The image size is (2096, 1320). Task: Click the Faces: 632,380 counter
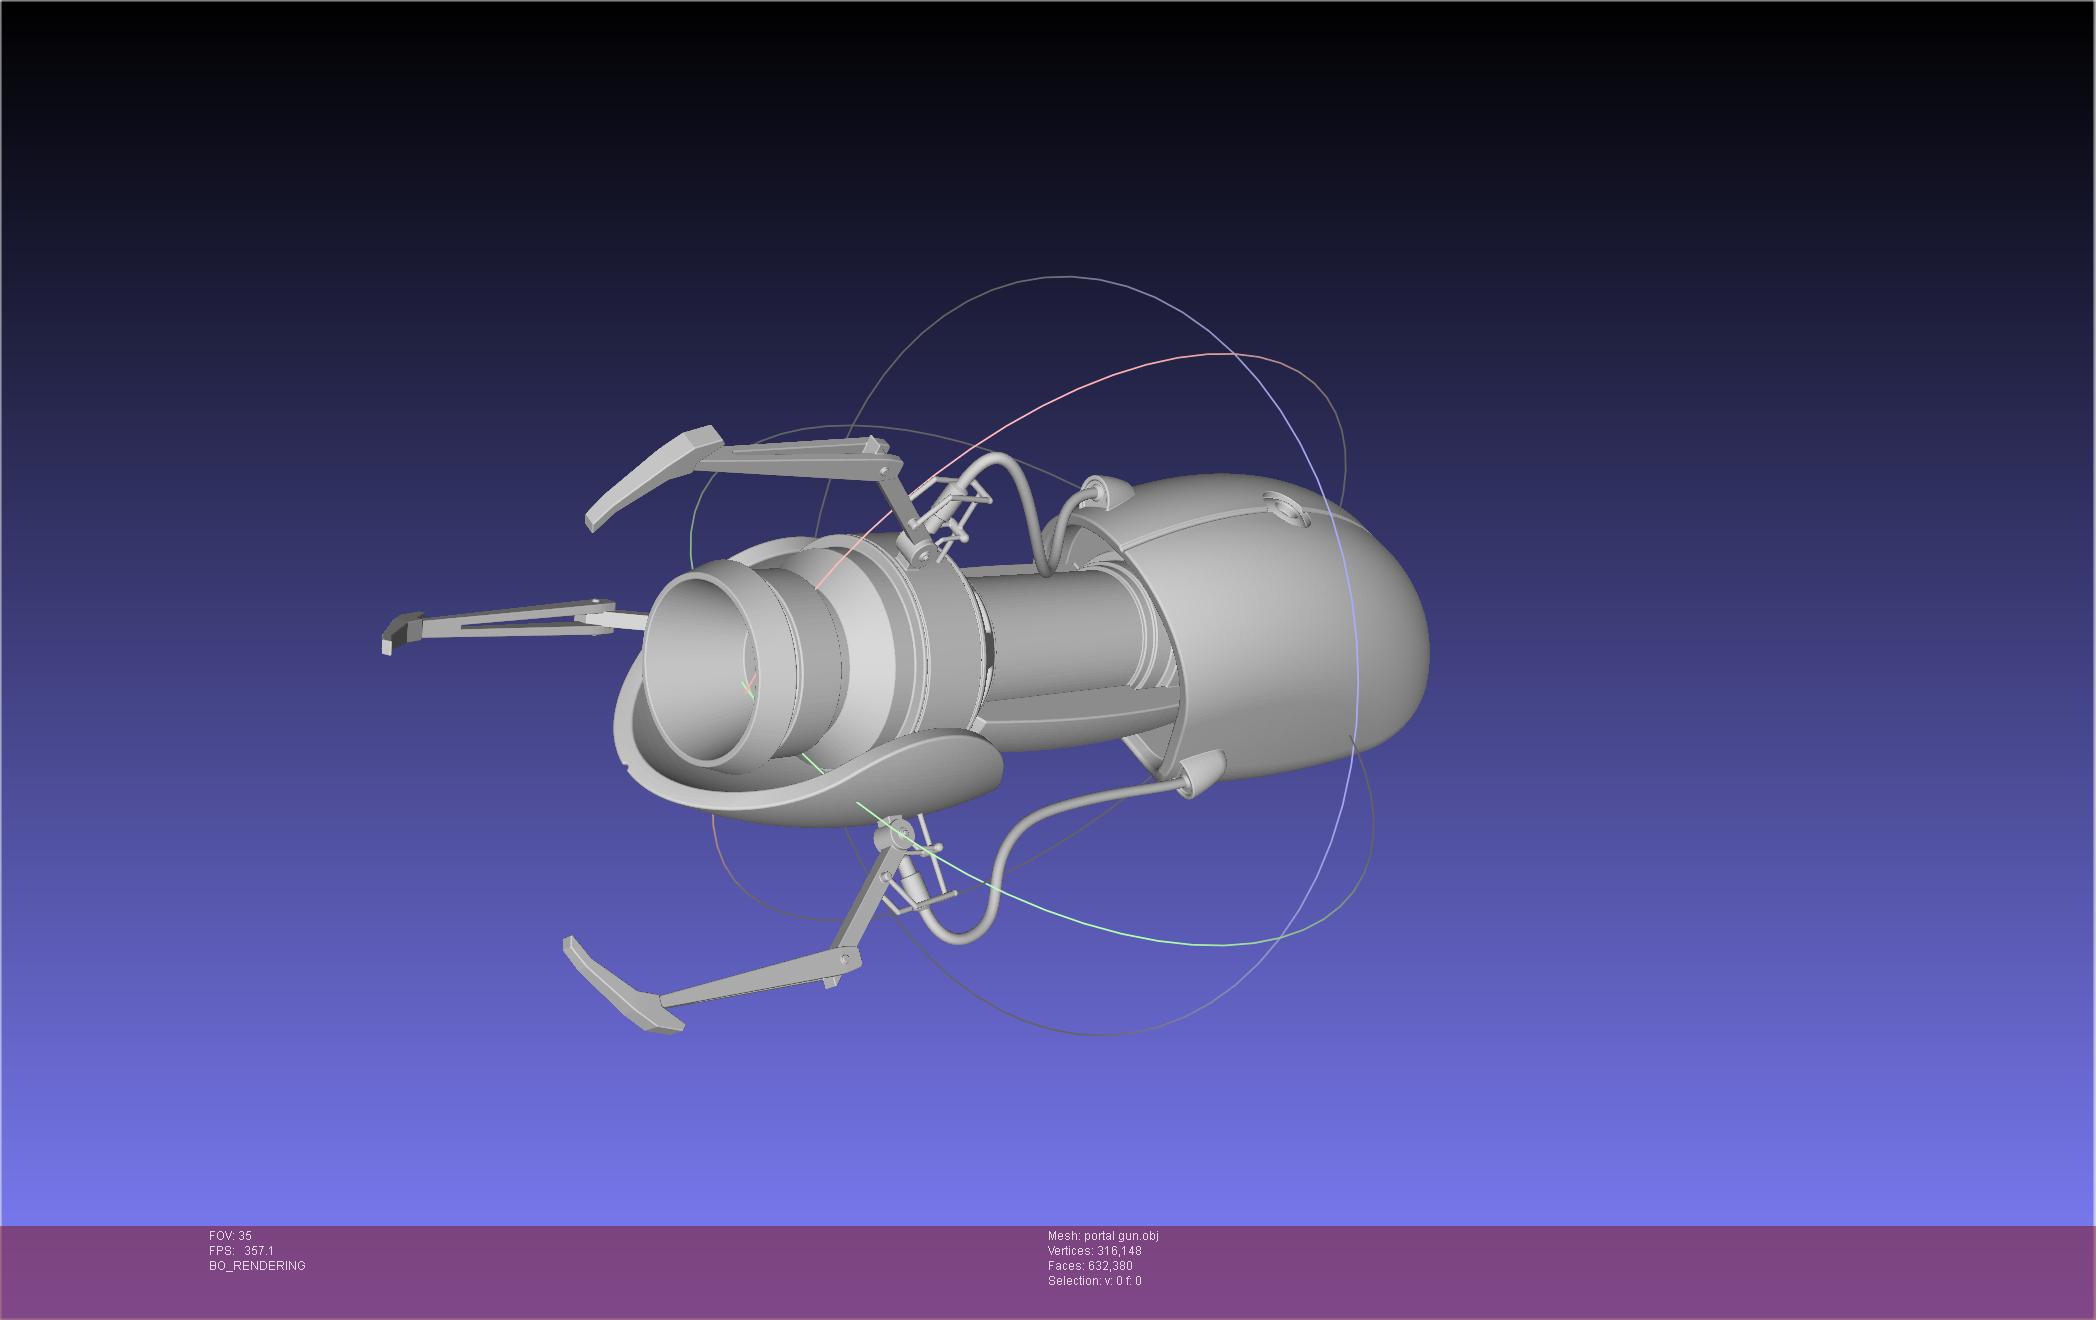pos(1090,1266)
